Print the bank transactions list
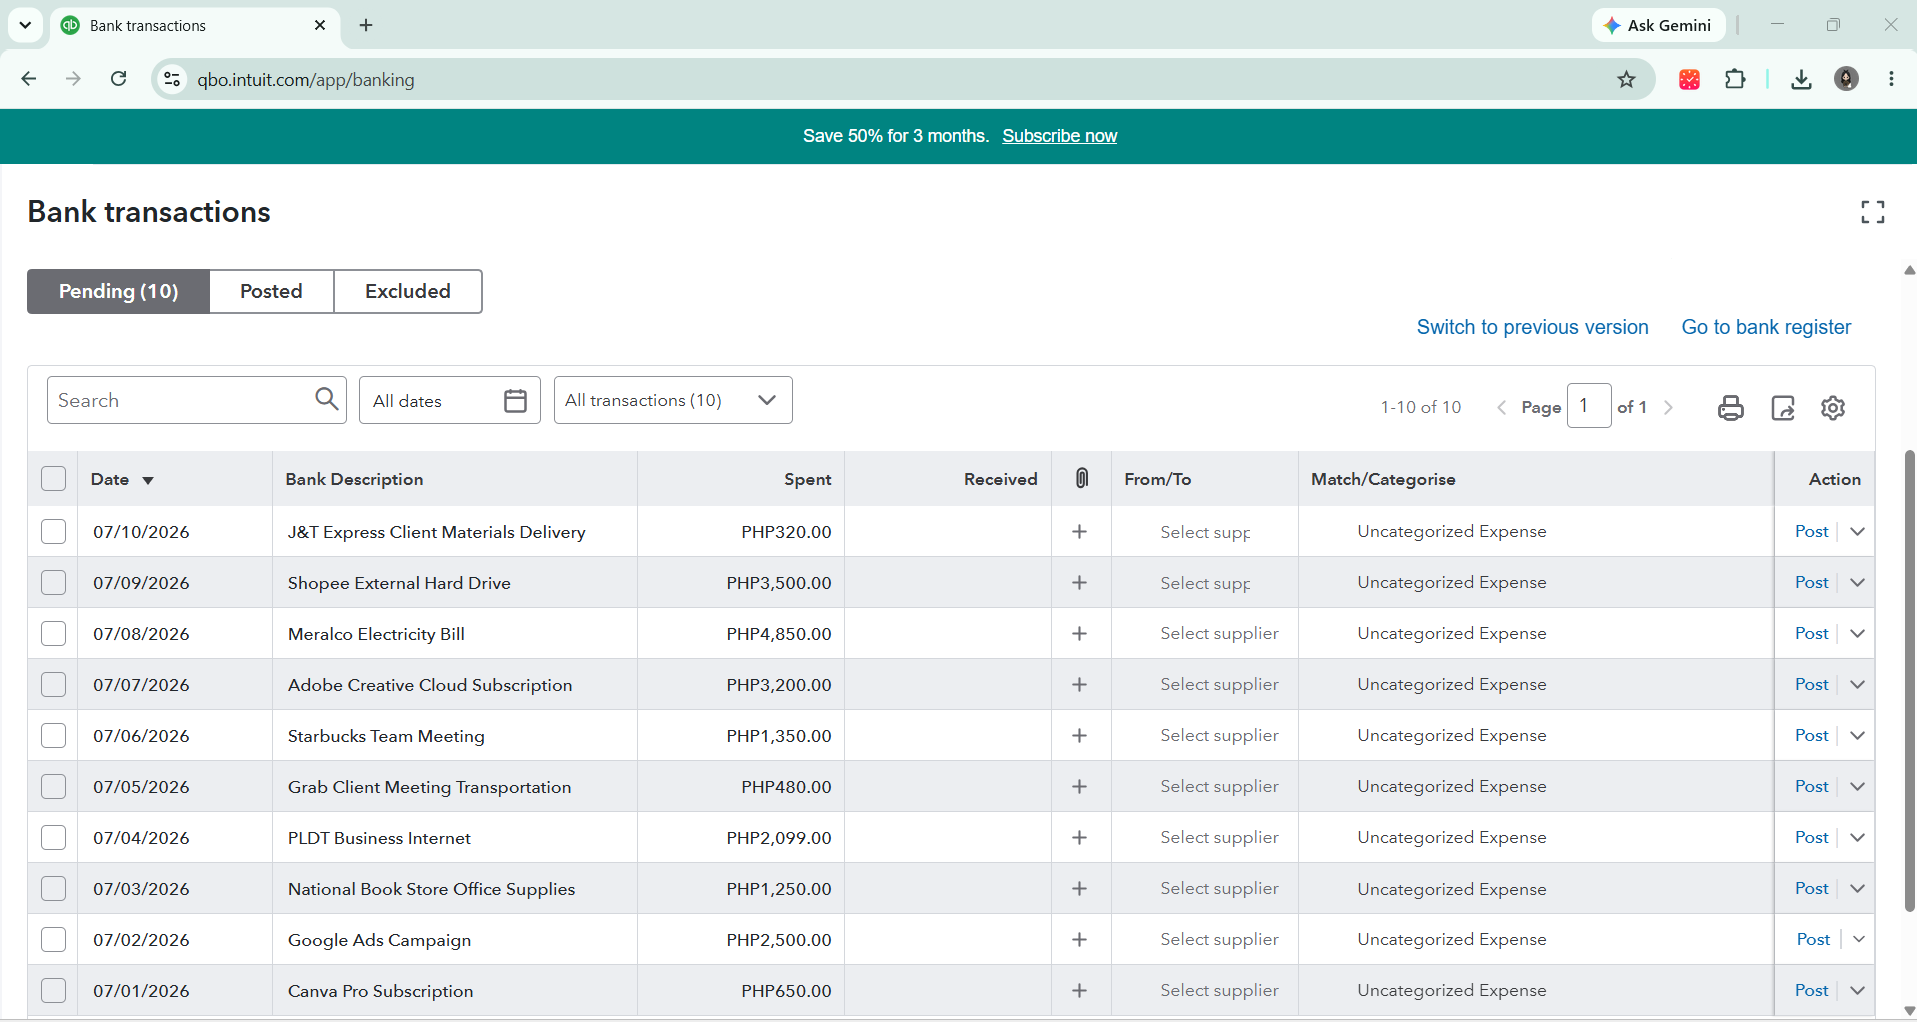Viewport: 1917px width, 1022px height. point(1731,408)
